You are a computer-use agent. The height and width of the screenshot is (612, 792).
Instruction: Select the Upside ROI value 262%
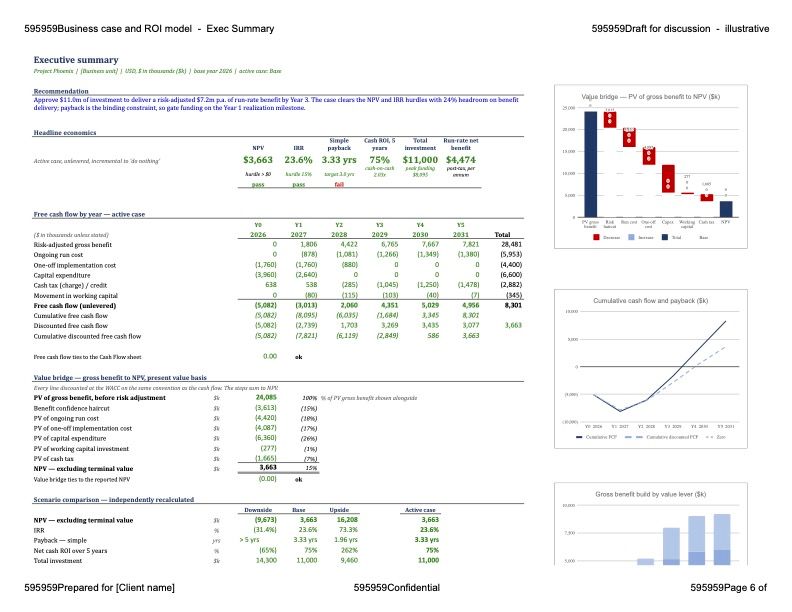coord(350,550)
